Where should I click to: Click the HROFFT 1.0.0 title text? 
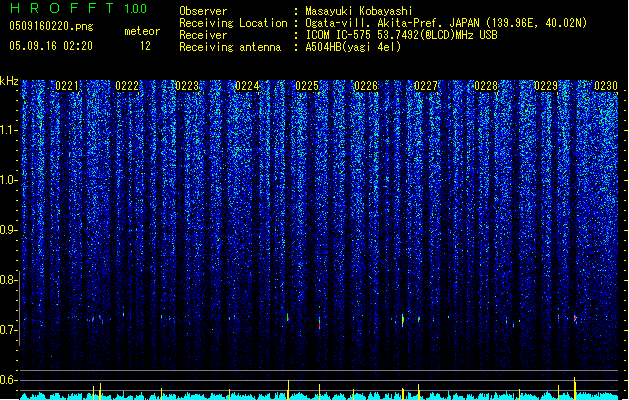tap(79, 8)
